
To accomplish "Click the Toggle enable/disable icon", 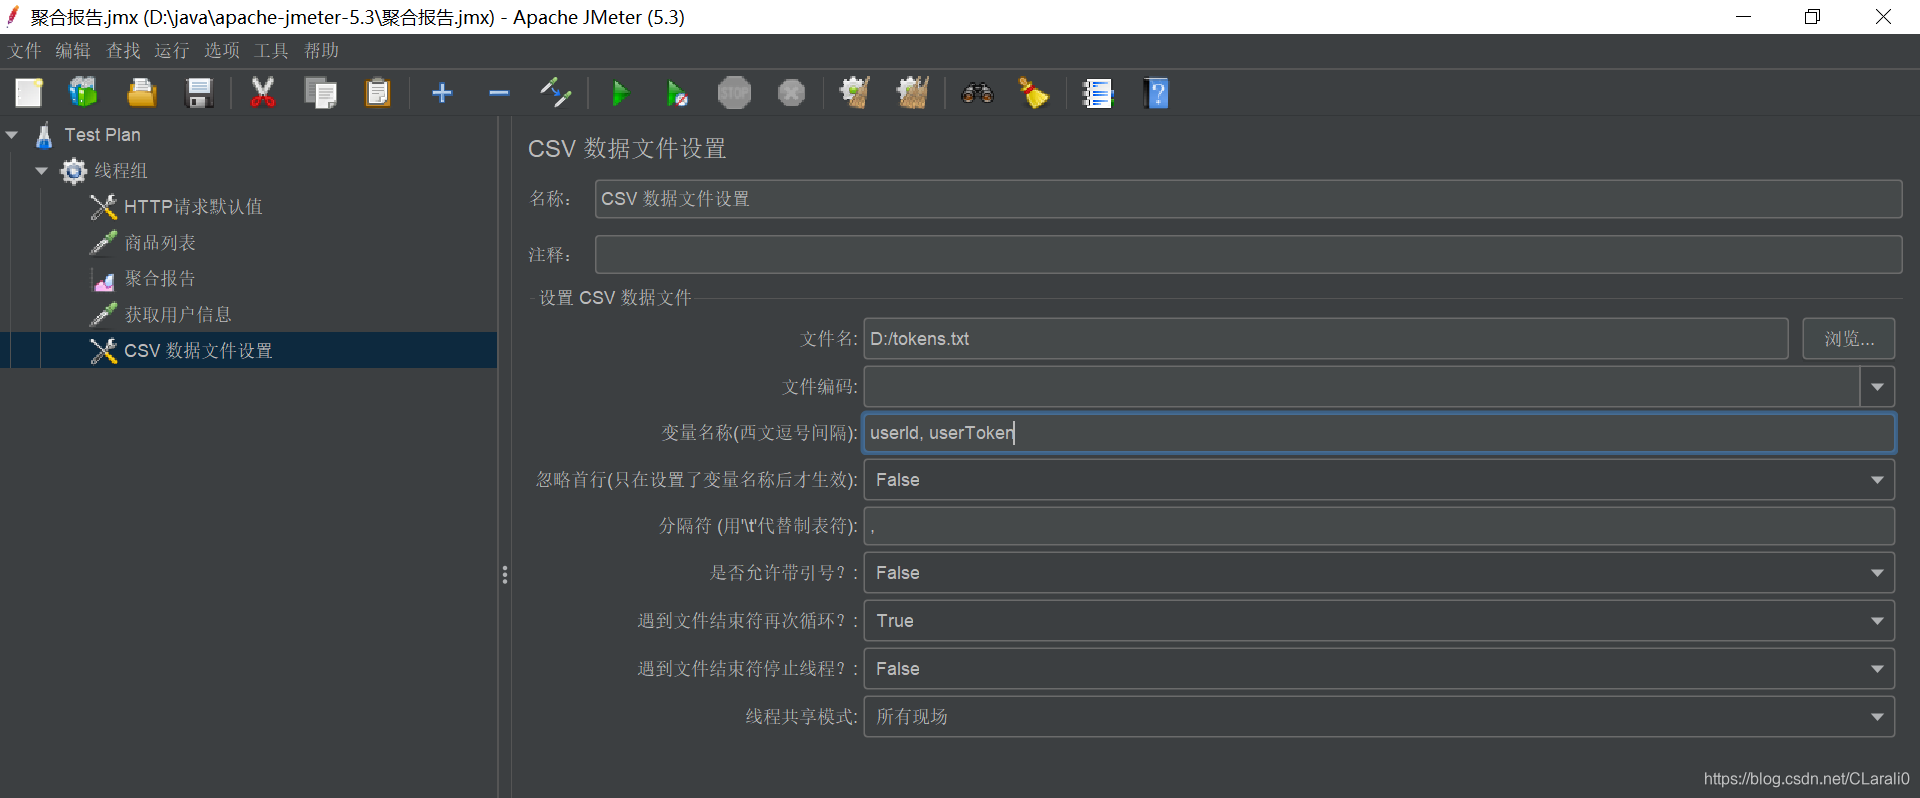I will click(555, 93).
